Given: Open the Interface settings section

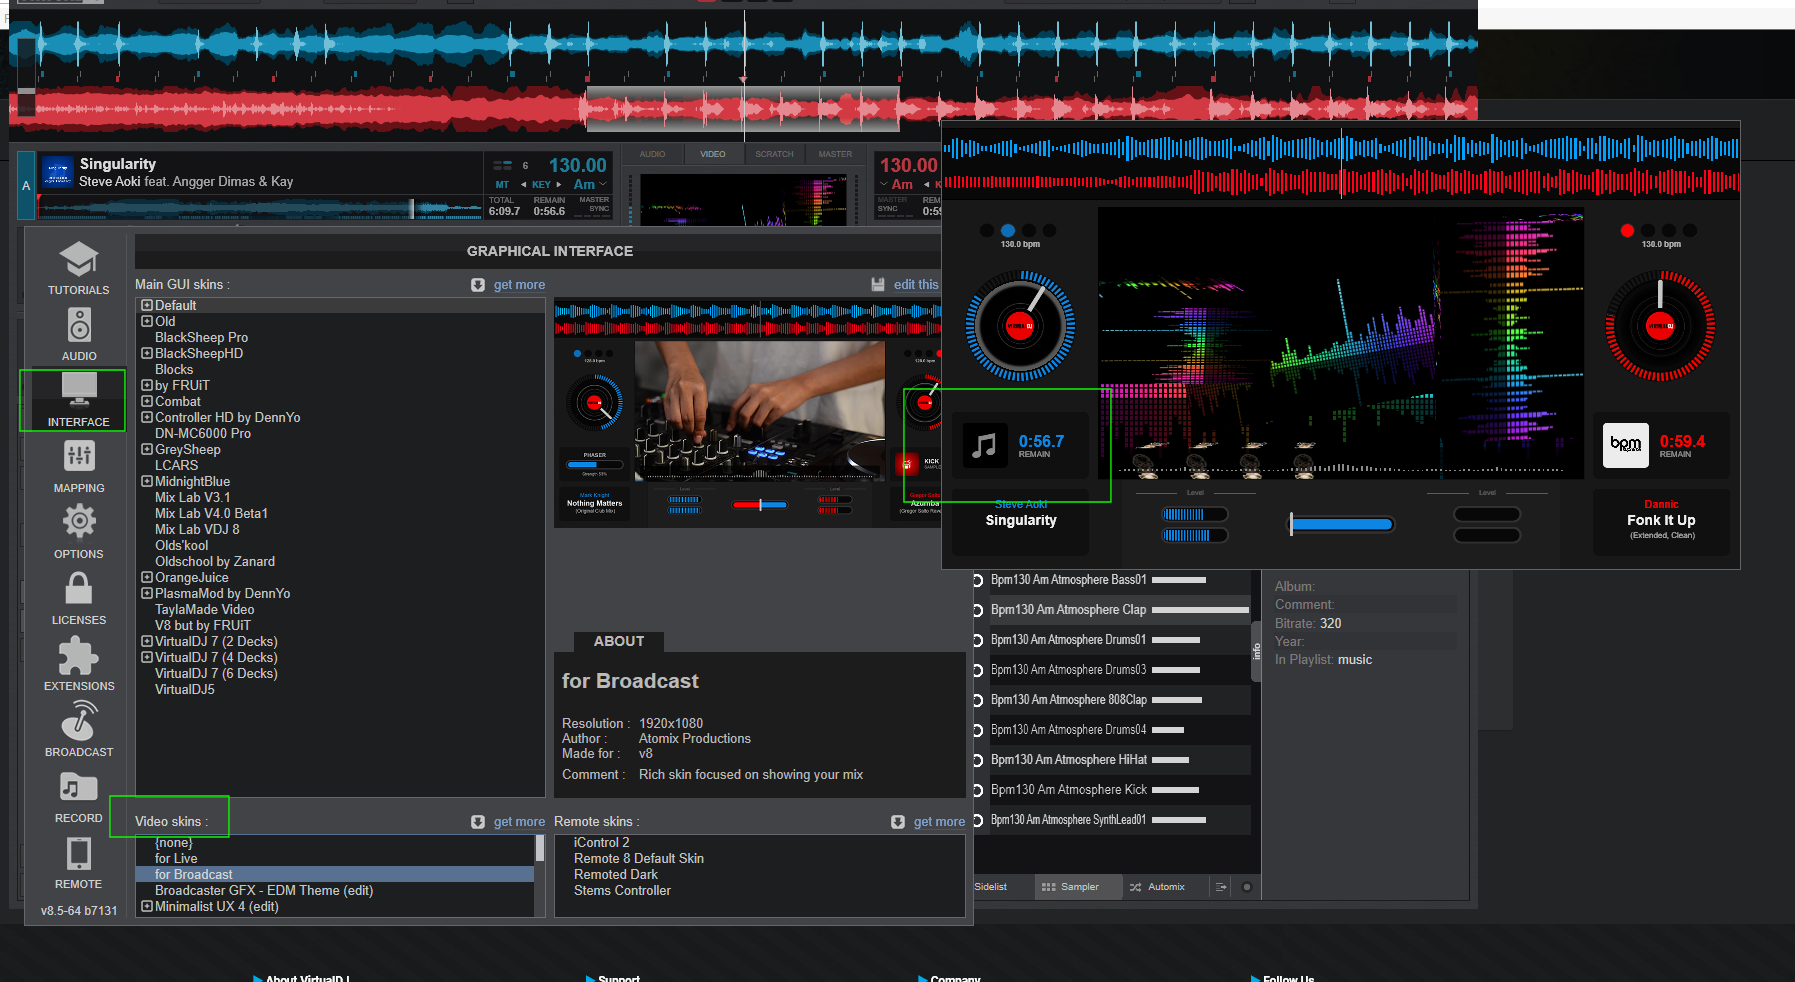Looking at the screenshot, I should [x=79, y=400].
